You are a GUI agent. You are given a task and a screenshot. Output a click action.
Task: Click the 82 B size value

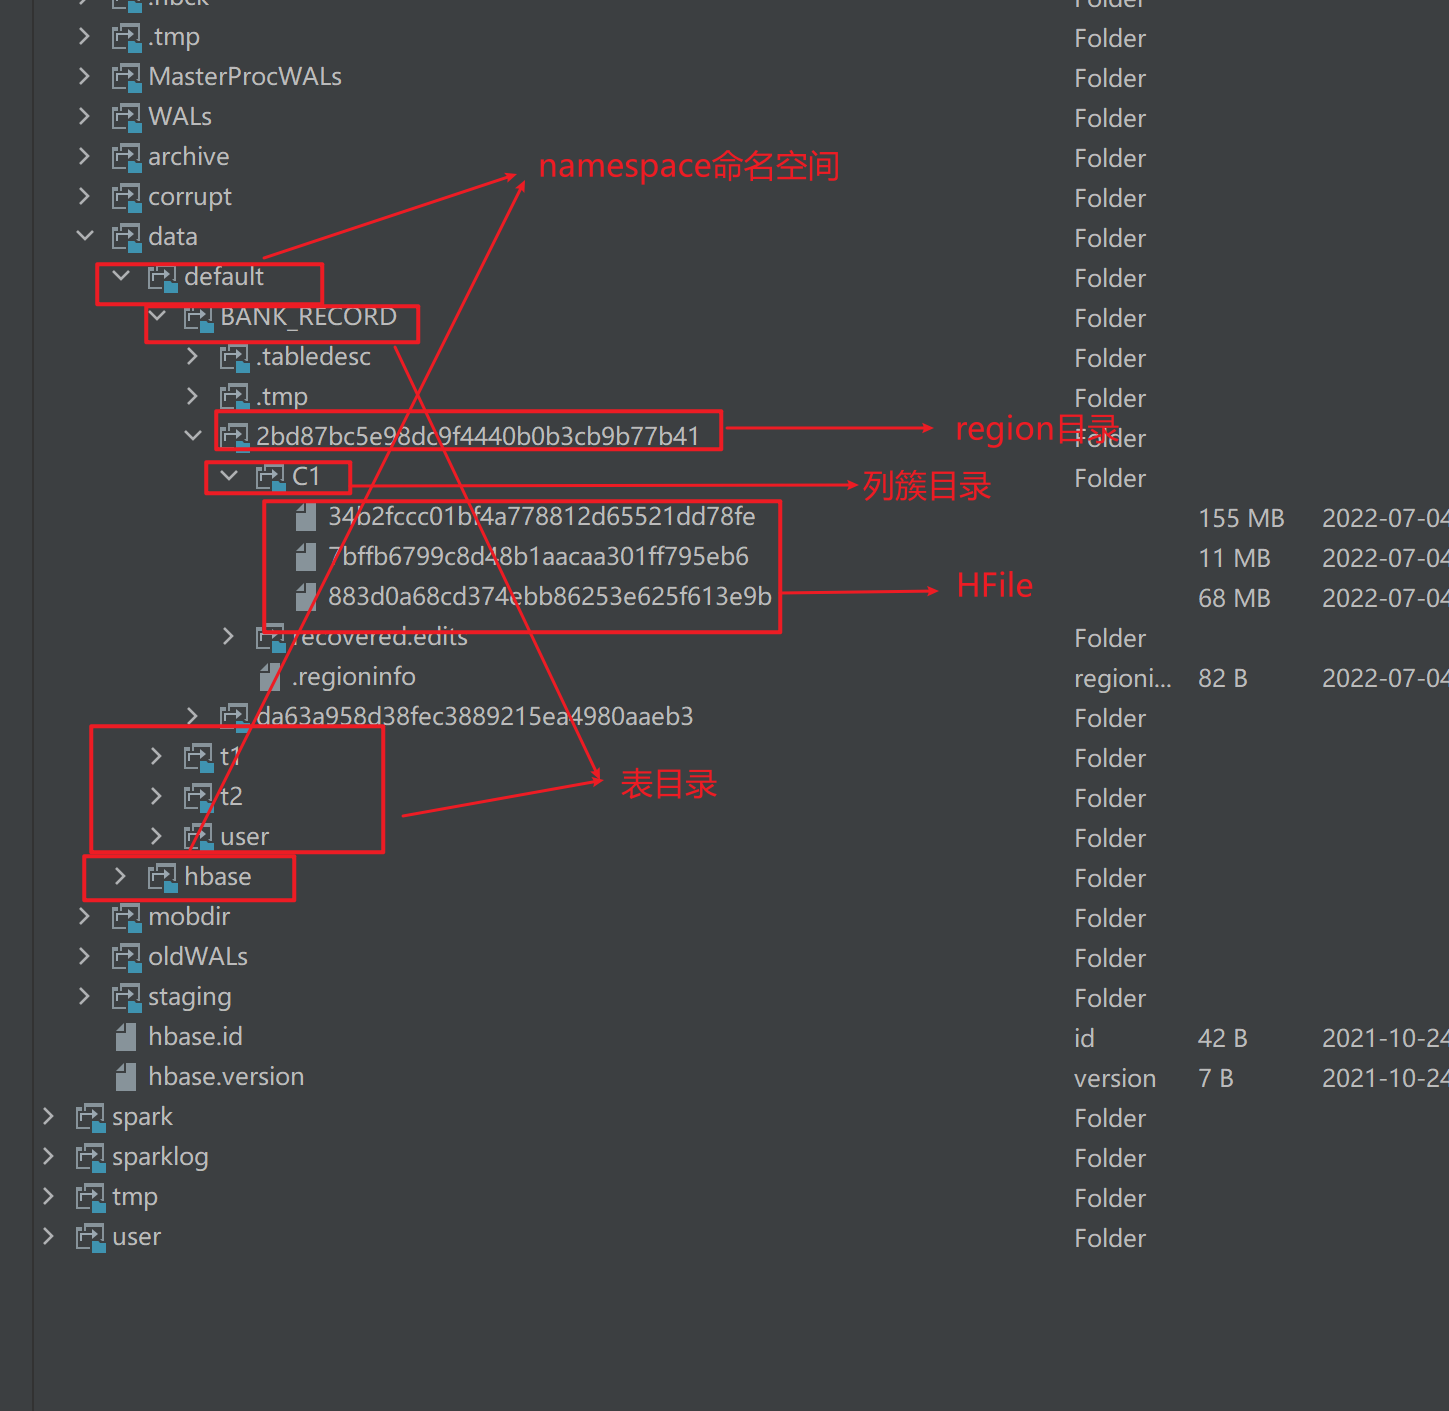click(1222, 678)
